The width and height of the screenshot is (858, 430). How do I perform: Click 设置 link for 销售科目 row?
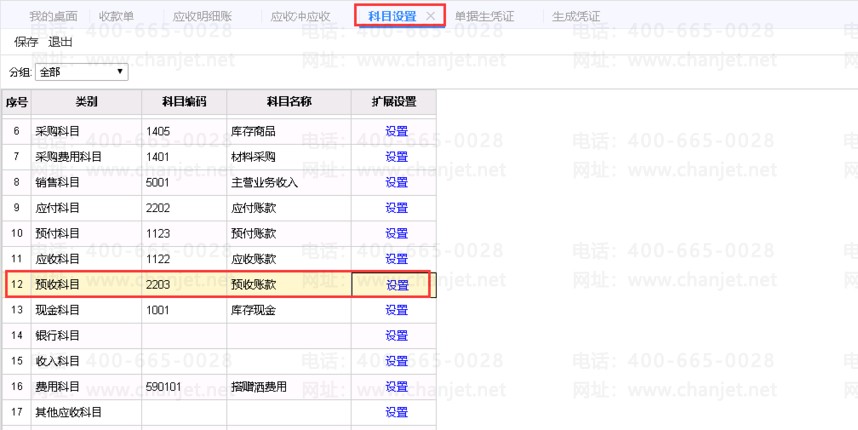point(397,182)
